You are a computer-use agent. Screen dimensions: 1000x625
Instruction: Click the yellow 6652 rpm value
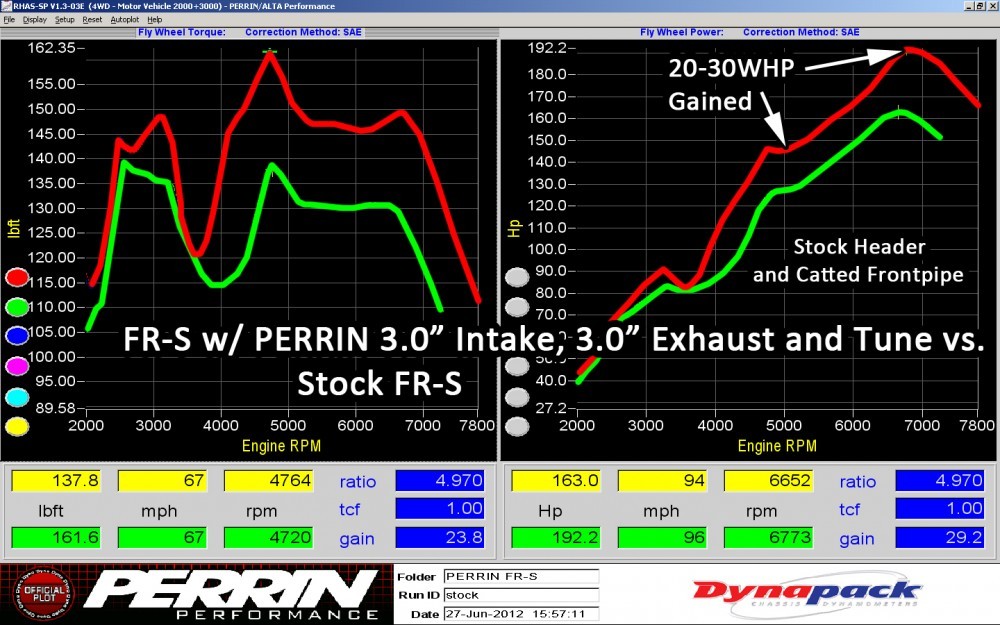(768, 480)
